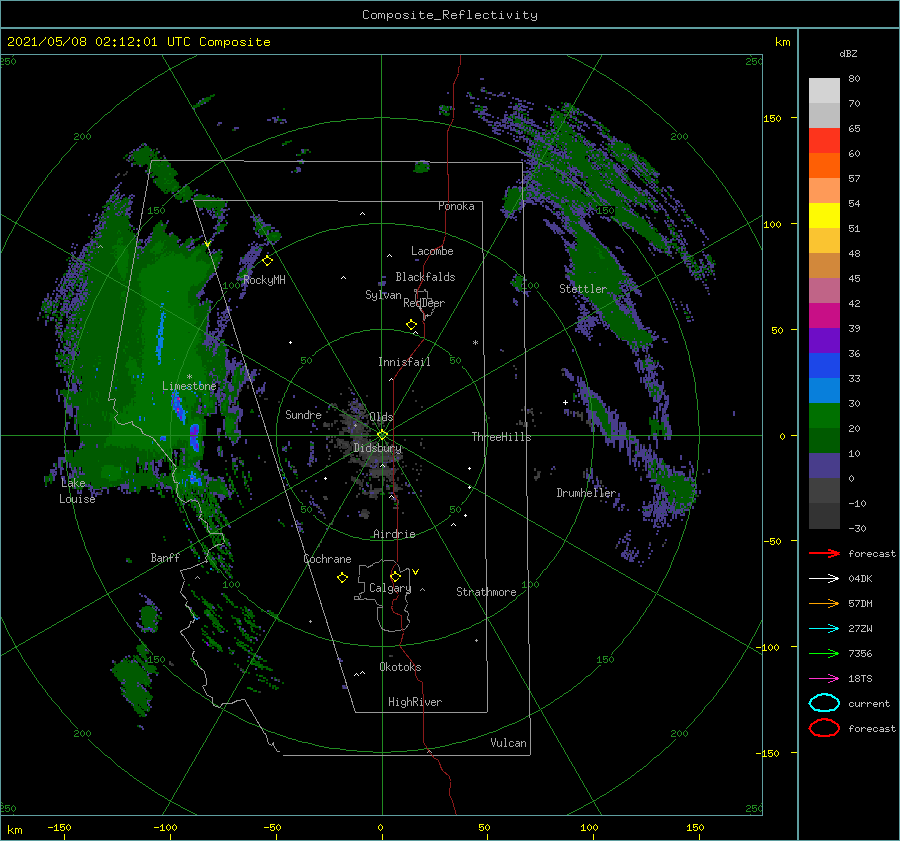Click the cyan 27ZW arrow icon

click(x=824, y=629)
